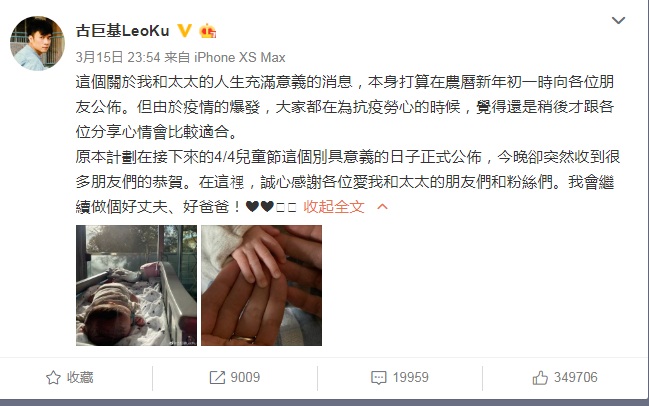649x406 pixels.
Task: Click the repost share icon
Action: click(x=217, y=377)
